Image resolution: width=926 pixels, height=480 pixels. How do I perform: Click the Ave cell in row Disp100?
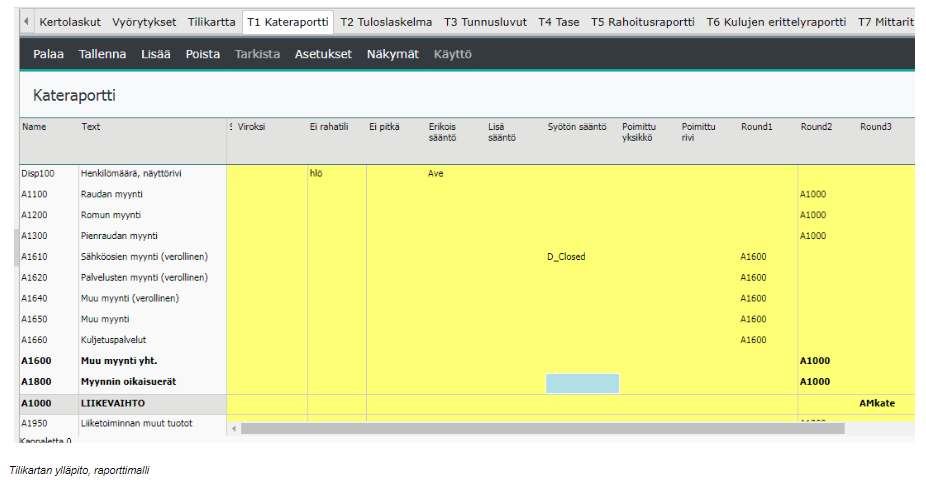click(x=436, y=173)
